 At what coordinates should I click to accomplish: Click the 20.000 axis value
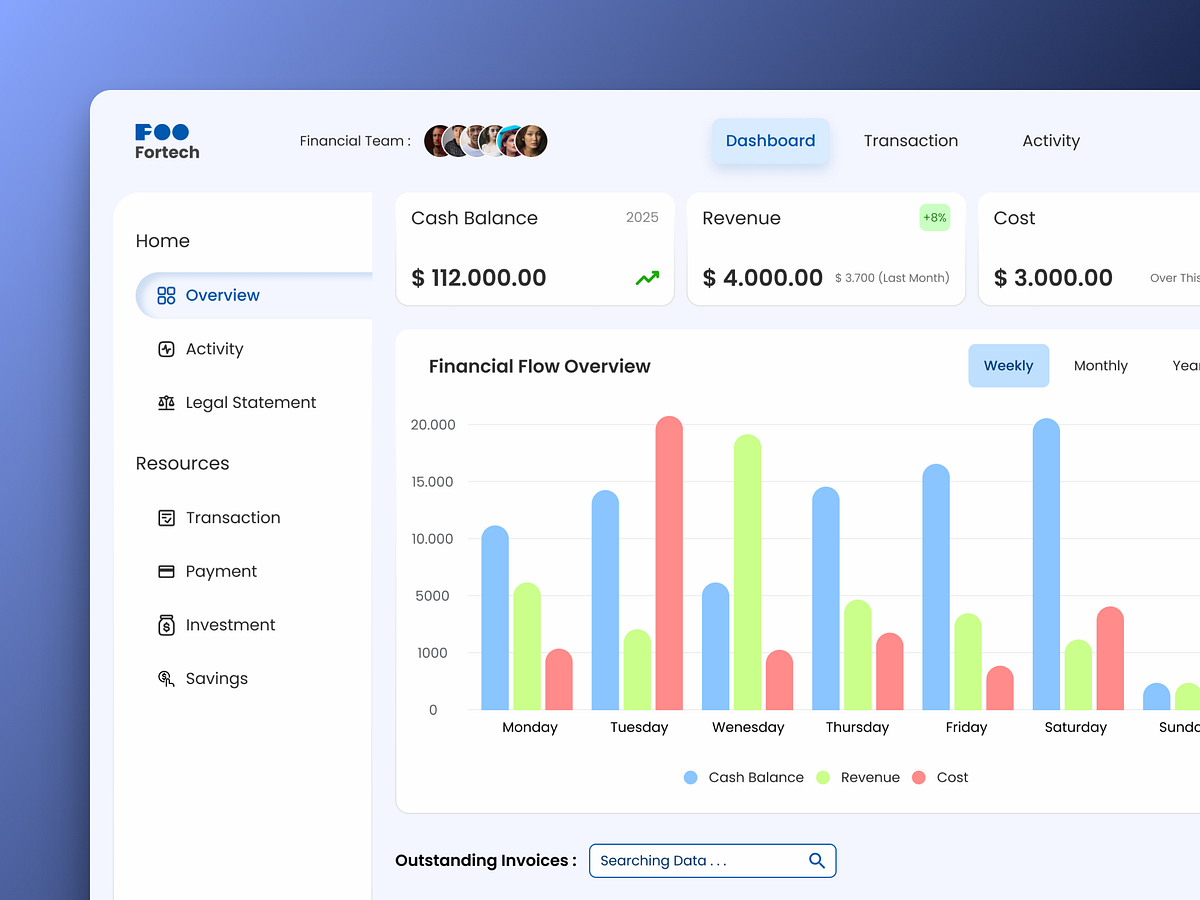[x=433, y=425]
